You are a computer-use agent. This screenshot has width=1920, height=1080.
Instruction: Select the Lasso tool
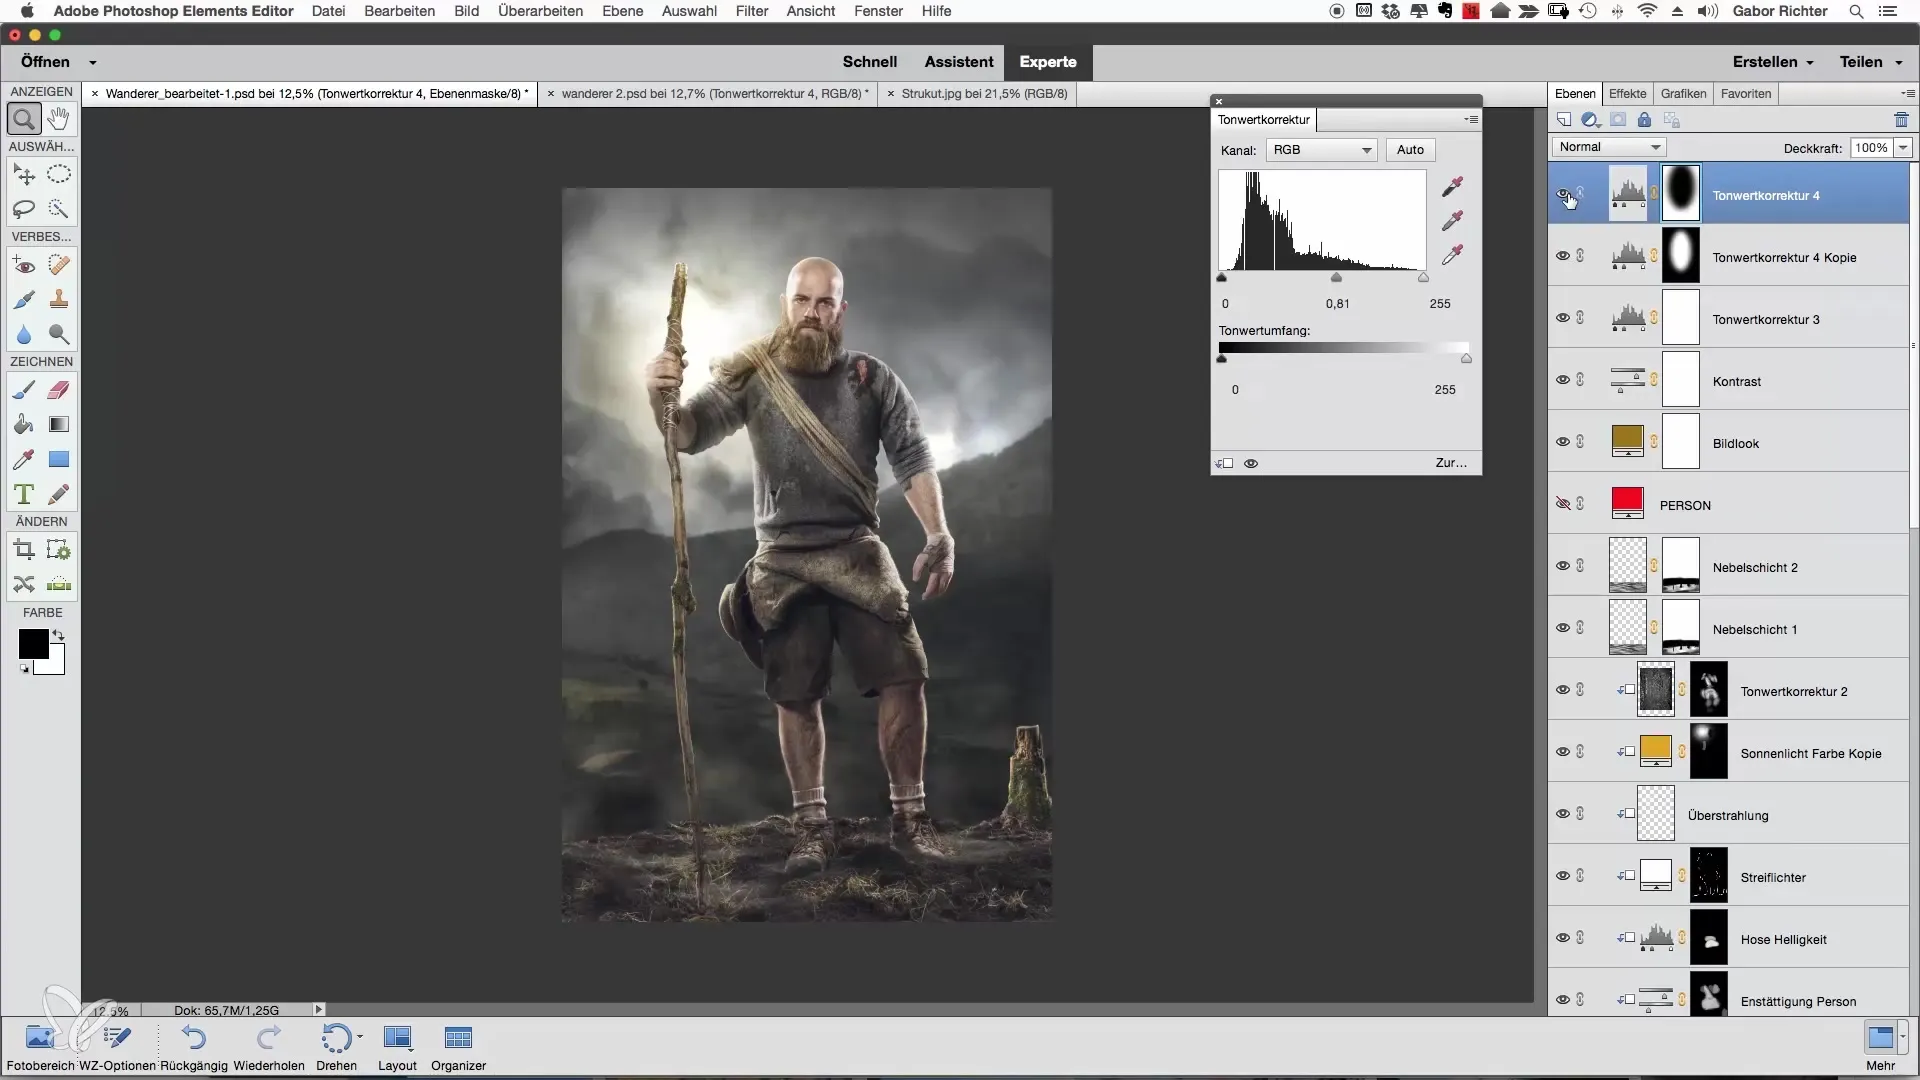(x=24, y=209)
